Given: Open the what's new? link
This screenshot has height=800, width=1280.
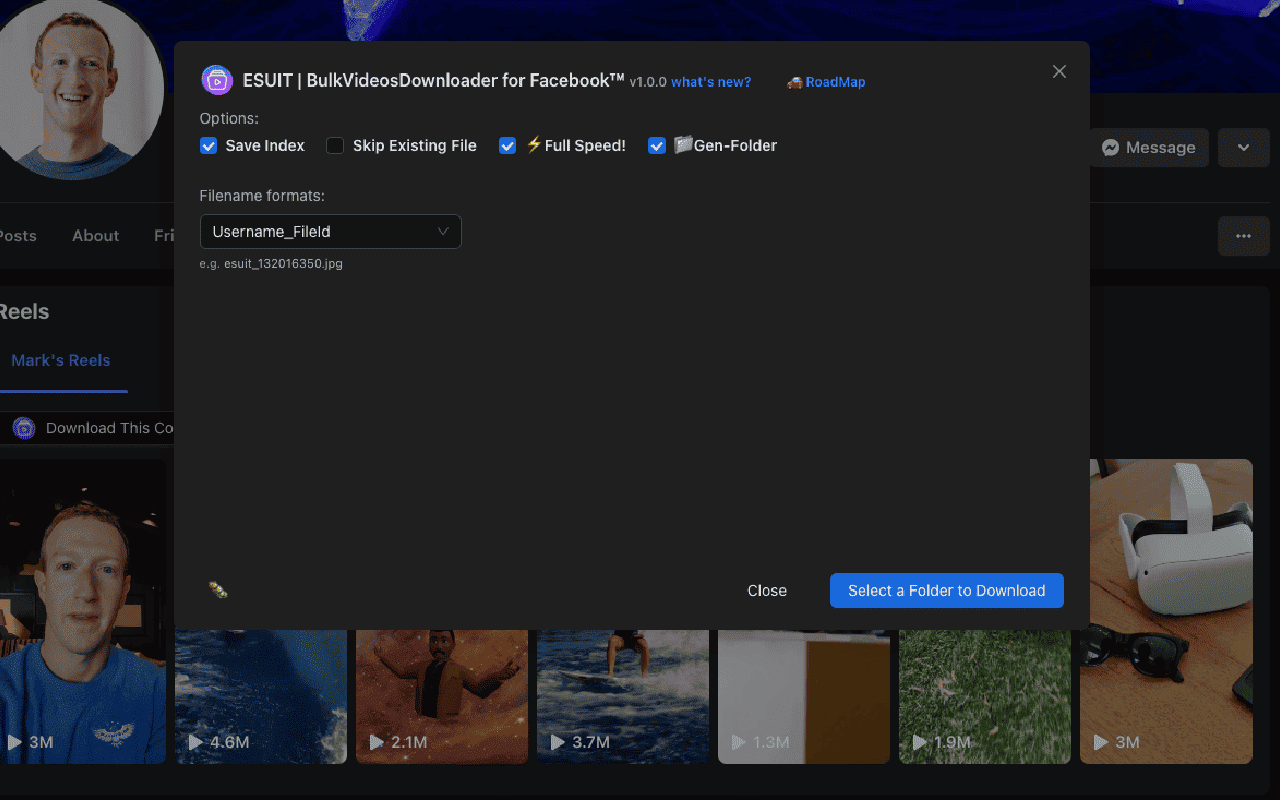Looking at the screenshot, I should click(x=711, y=82).
